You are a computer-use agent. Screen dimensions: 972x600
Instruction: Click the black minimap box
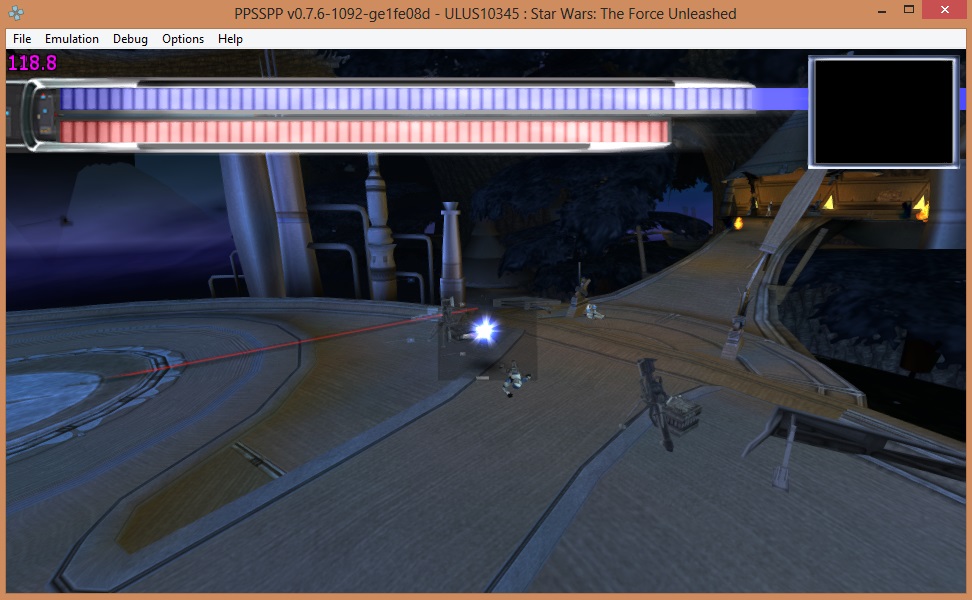point(882,110)
